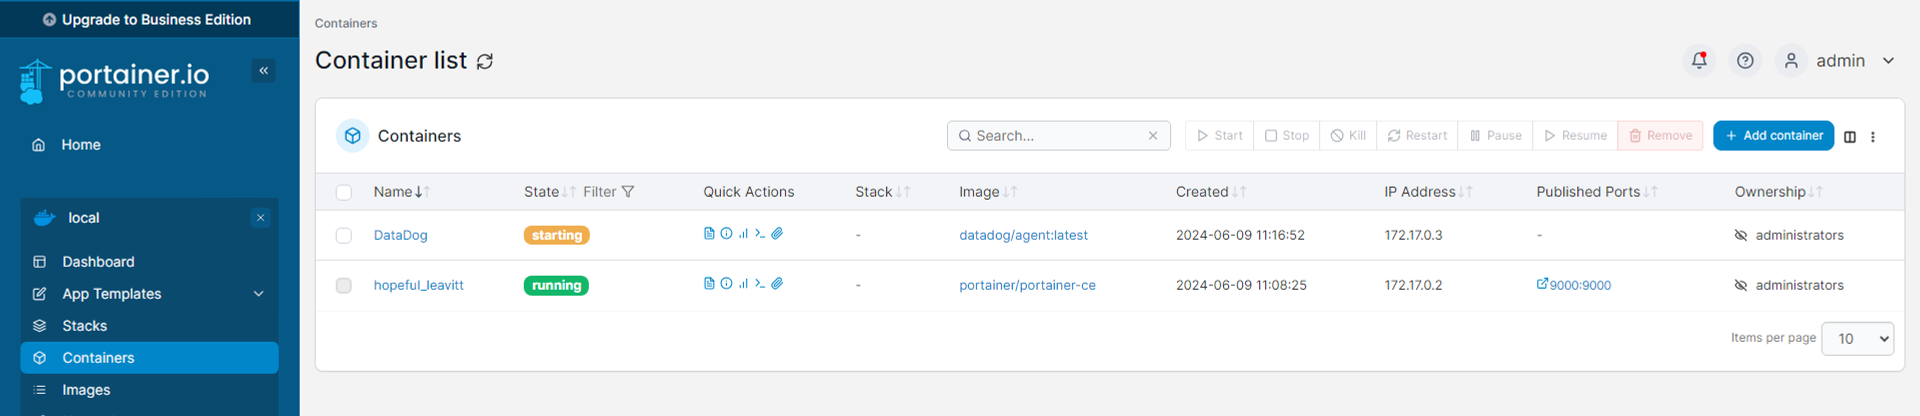Viewport: 1920px width, 416px height.
Task: Open exec console icon for hopeful_leavitt
Action: (x=760, y=284)
